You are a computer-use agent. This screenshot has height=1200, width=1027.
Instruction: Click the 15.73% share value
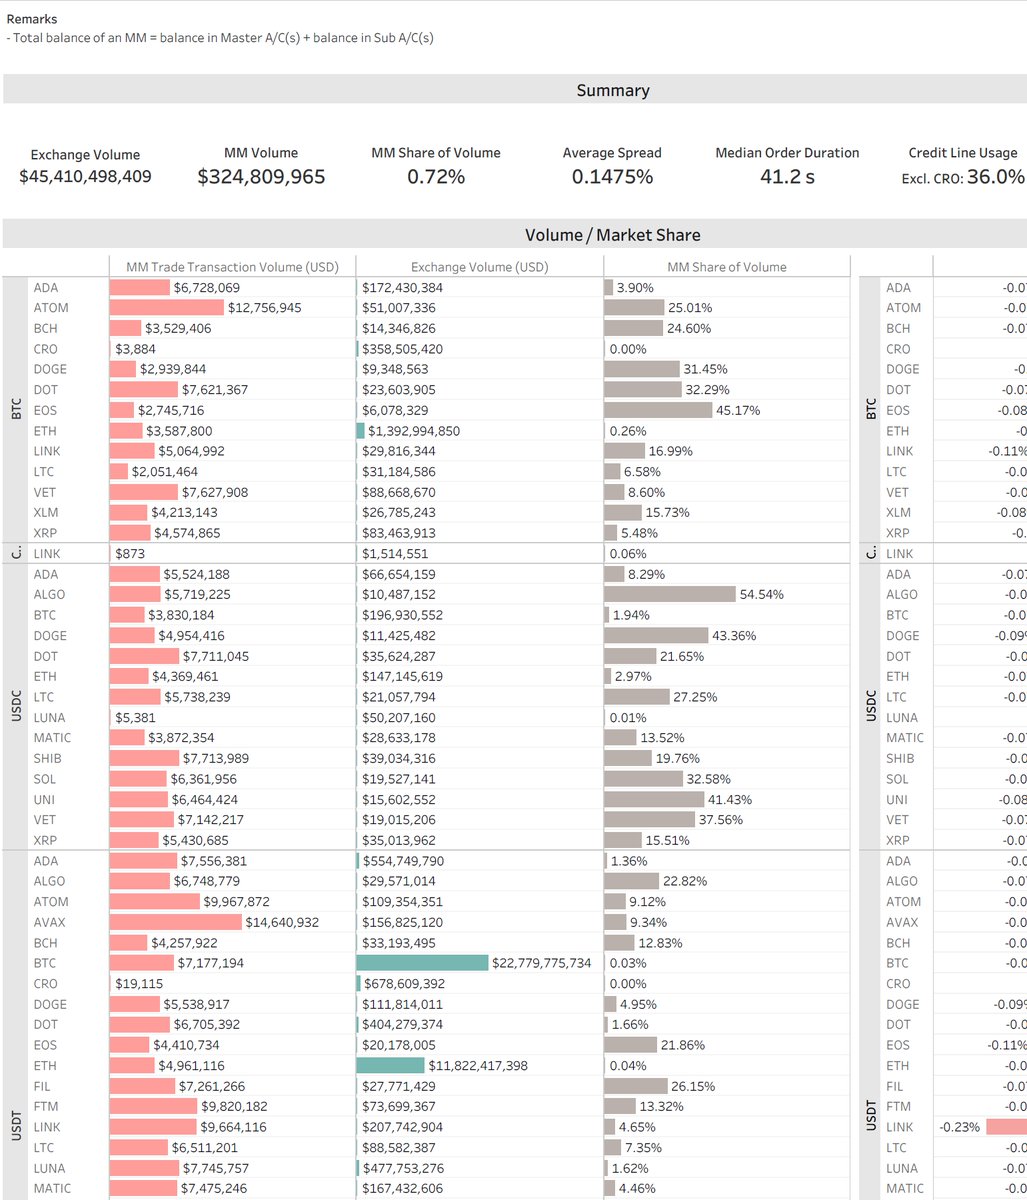(668, 513)
